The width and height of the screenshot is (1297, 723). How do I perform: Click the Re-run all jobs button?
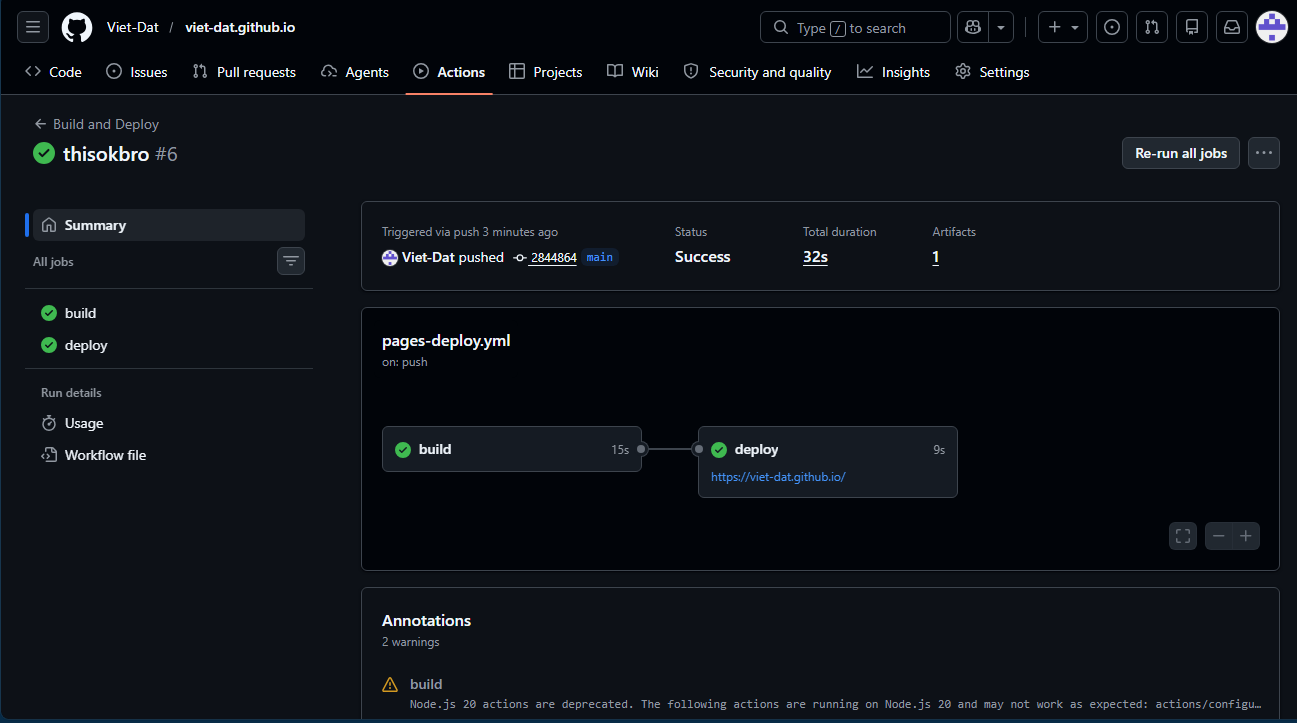pyautogui.click(x=1181, y=153)
